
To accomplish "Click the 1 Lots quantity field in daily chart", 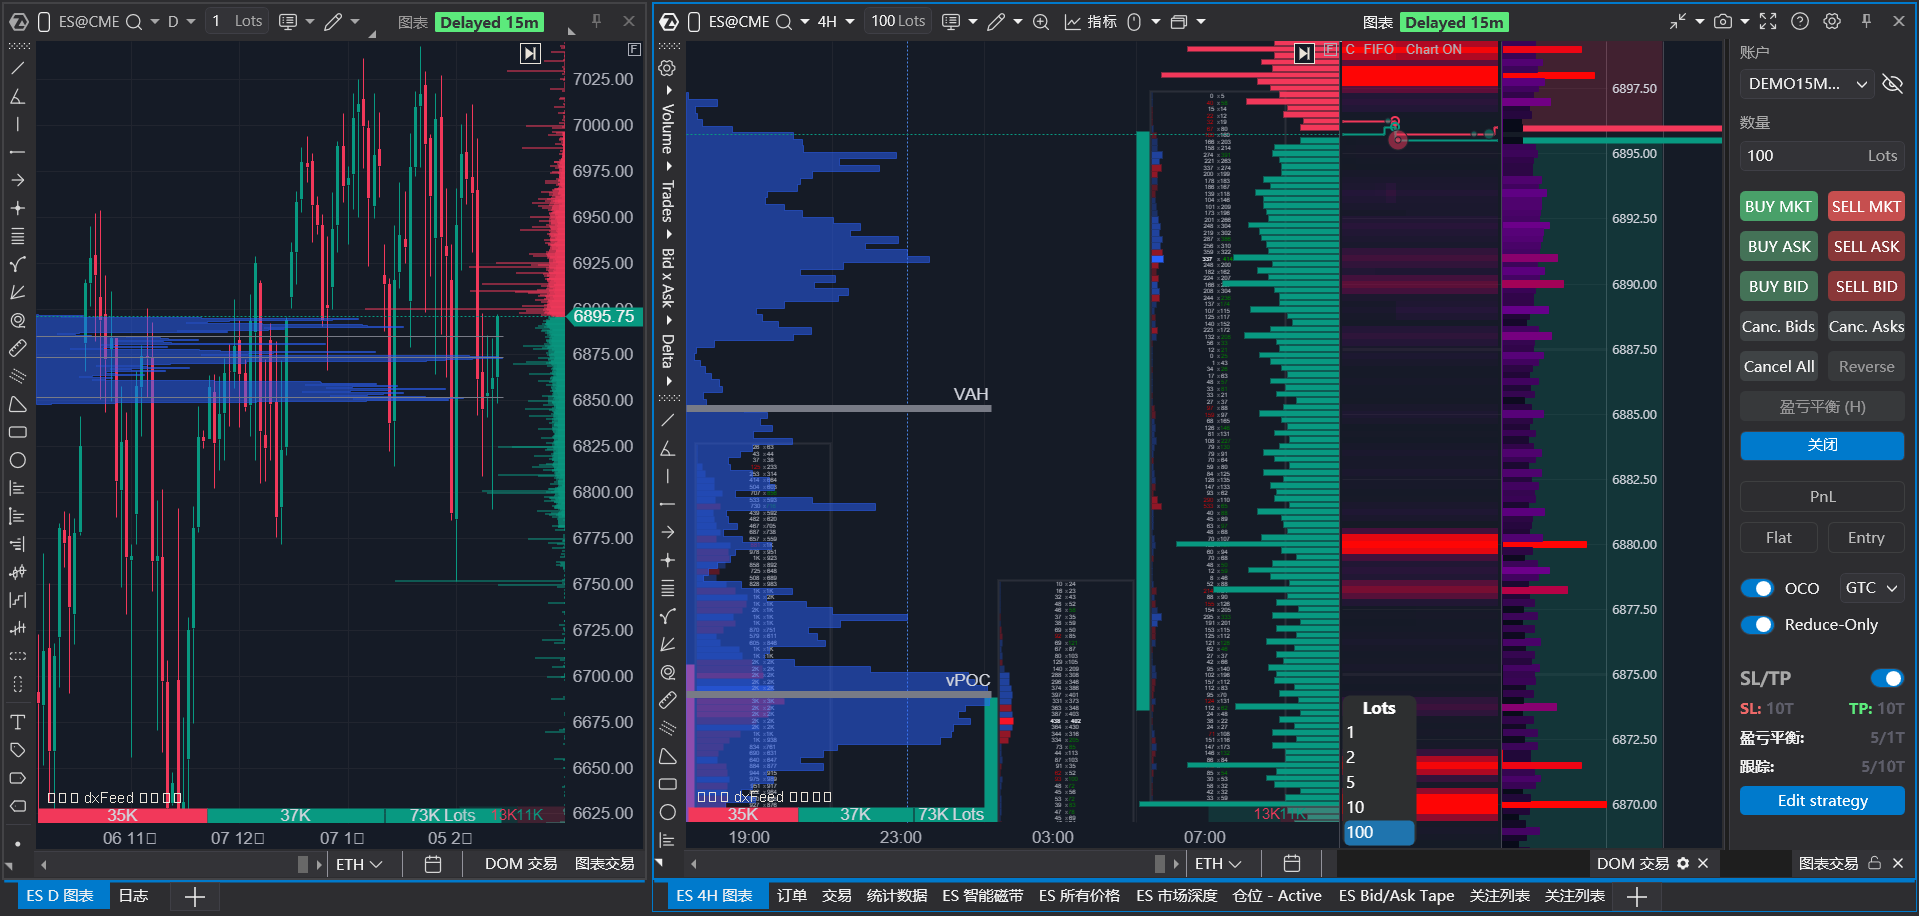I will (x=236, y=21).
